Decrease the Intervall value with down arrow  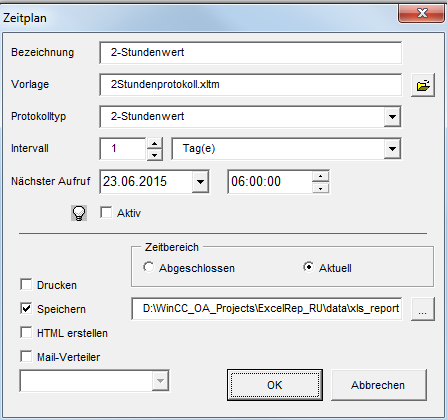coord(154,155)
